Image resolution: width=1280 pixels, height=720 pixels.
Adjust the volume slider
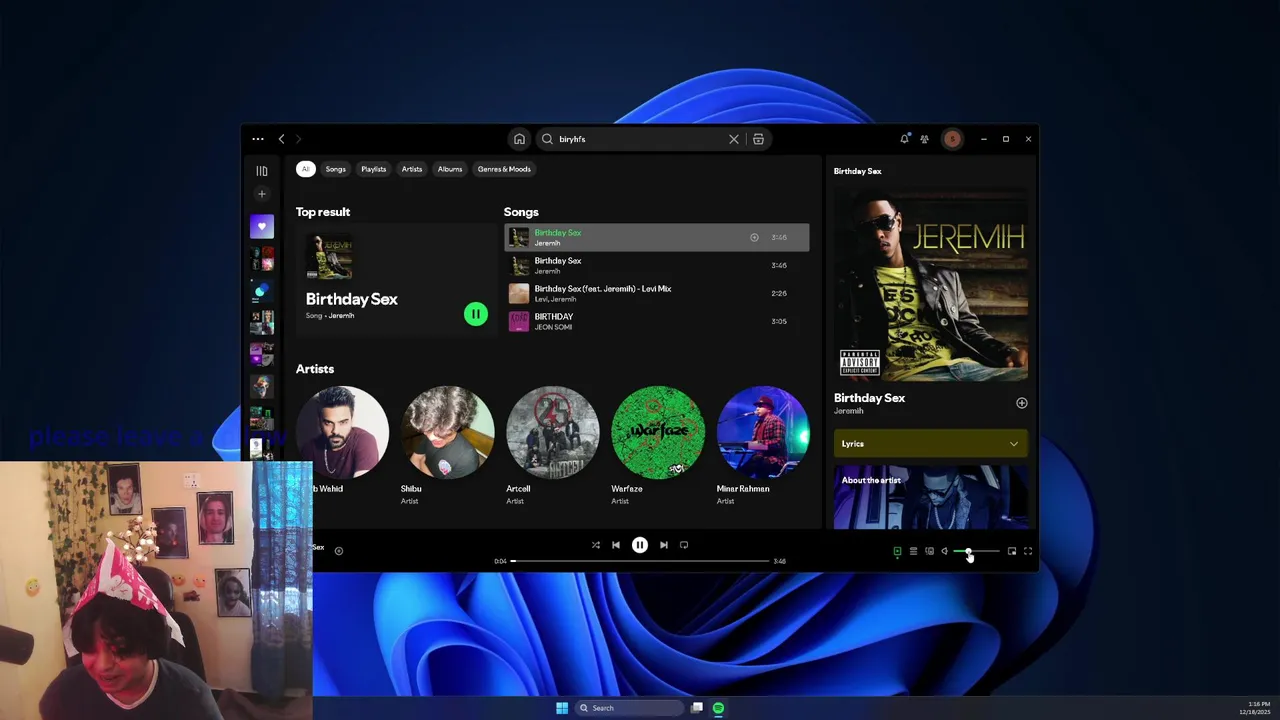976,552
